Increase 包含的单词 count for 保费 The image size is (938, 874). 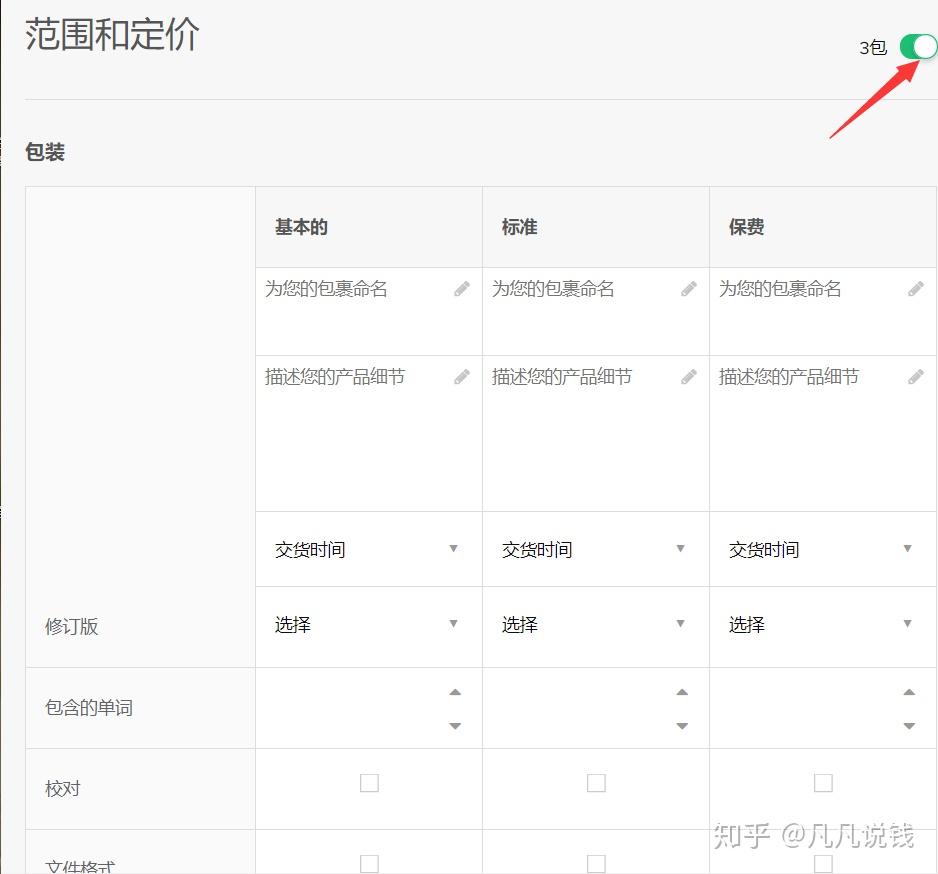[x=909, y=692]
